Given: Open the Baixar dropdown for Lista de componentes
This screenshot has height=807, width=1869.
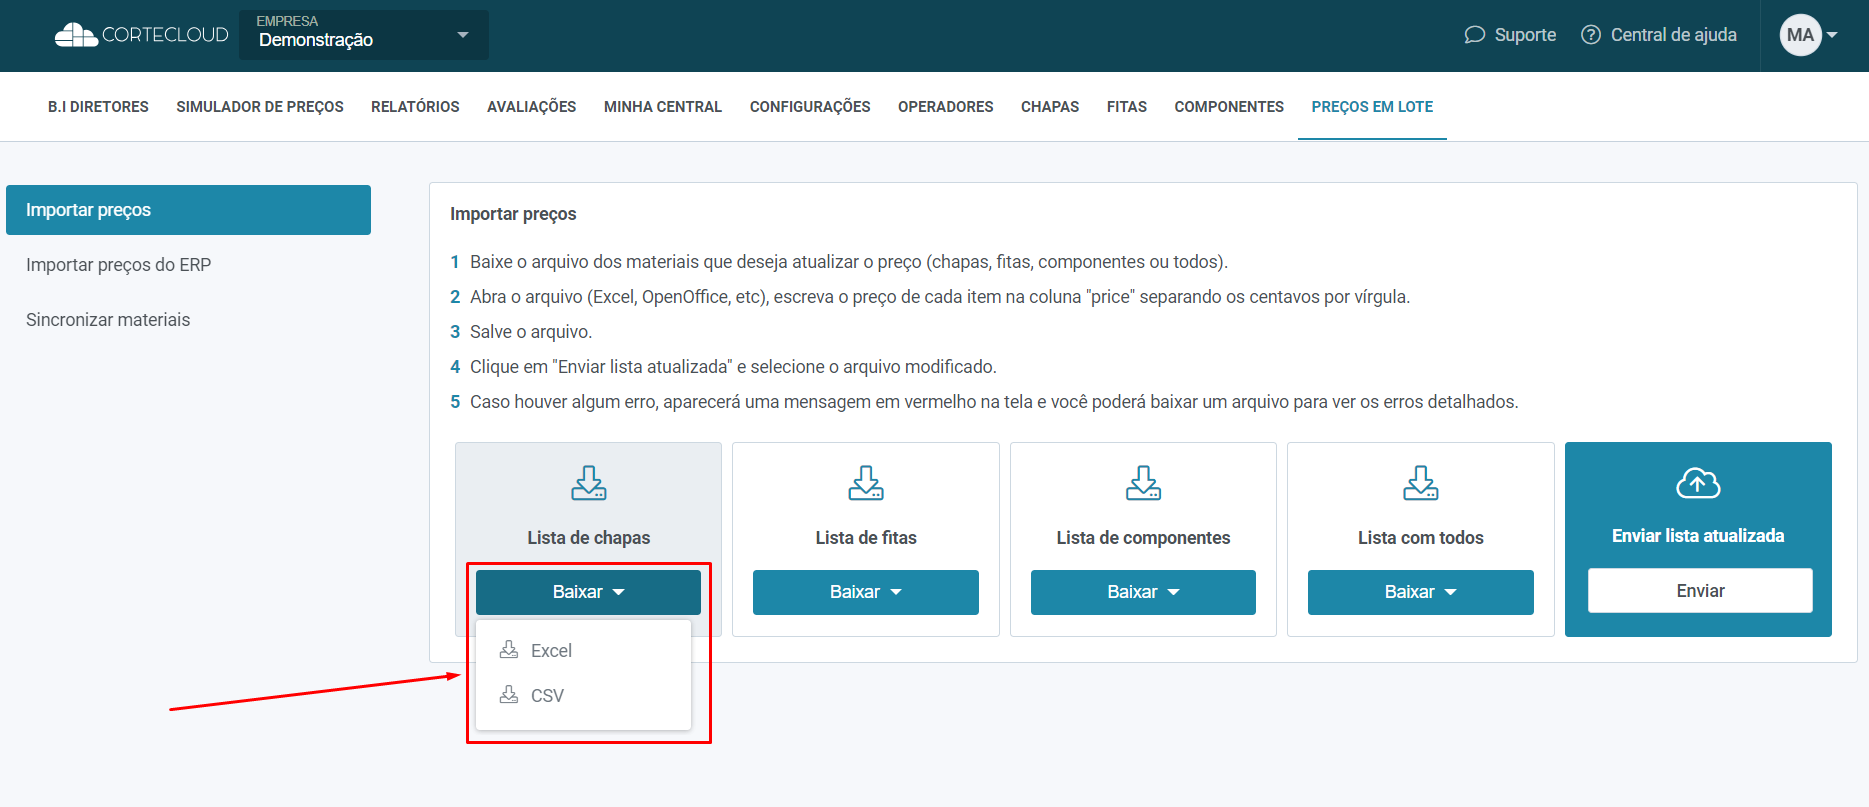Looking at the screenshot, I should click(x=1143, y=592).
